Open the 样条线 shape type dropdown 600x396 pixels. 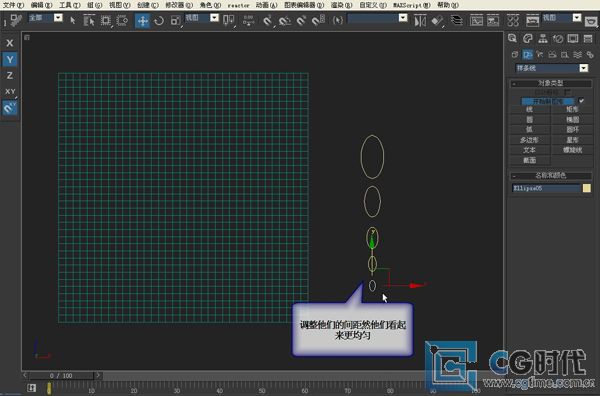click(551, 68)
